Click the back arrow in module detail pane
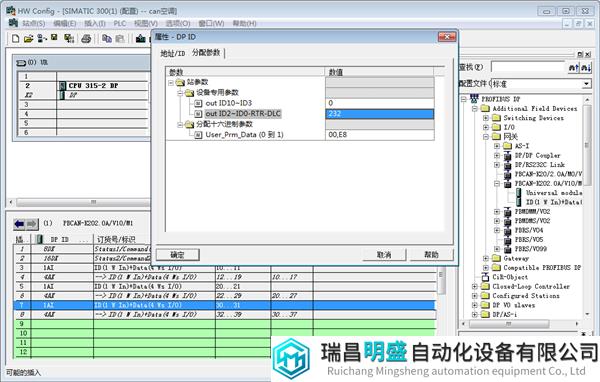600x382 pixels. (x=19, y=224)
